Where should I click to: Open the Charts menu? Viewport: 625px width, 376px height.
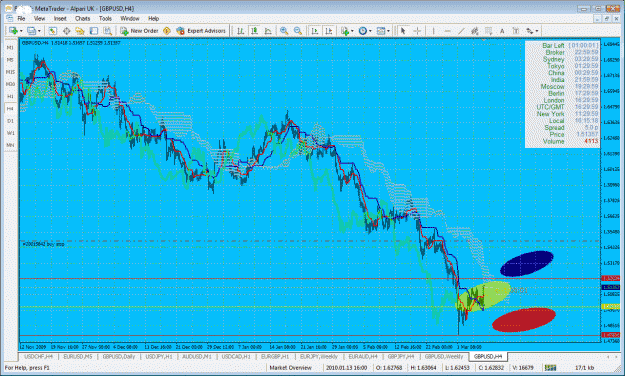click(x=83, y=18)
